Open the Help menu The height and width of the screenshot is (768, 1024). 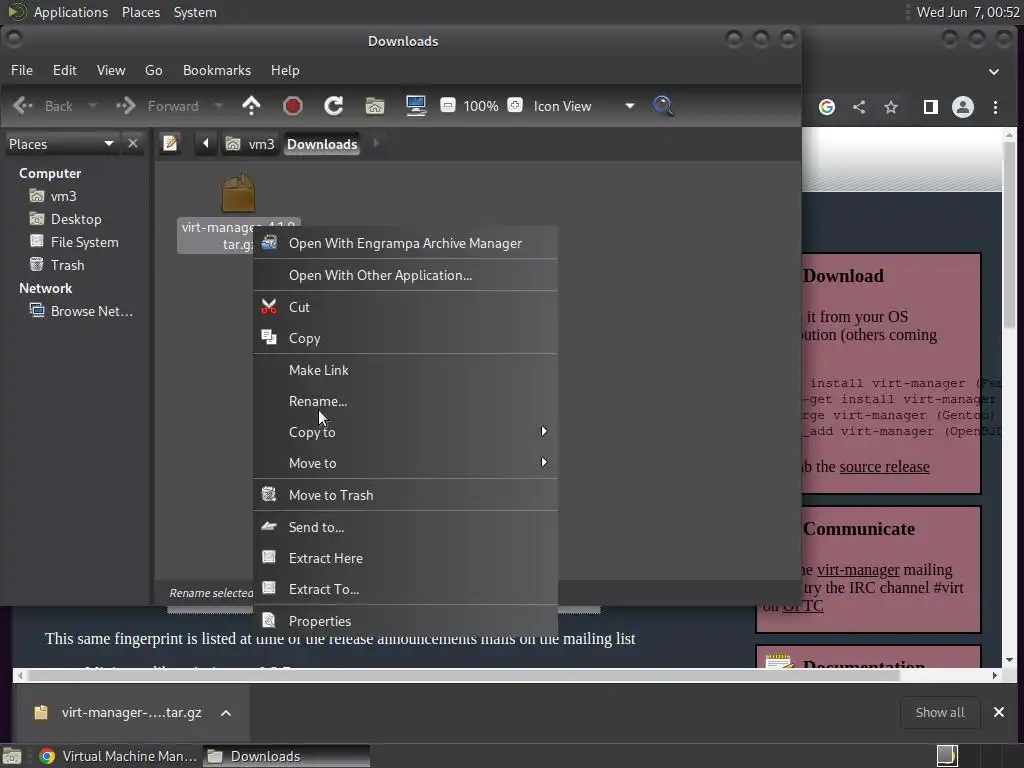click(x=285, y=70)
